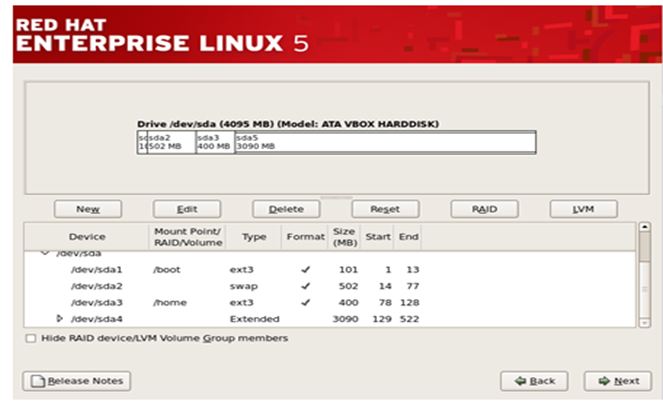Click the format checkmark for /dev/sda1

pyautogui.click(x=305, y=269)
